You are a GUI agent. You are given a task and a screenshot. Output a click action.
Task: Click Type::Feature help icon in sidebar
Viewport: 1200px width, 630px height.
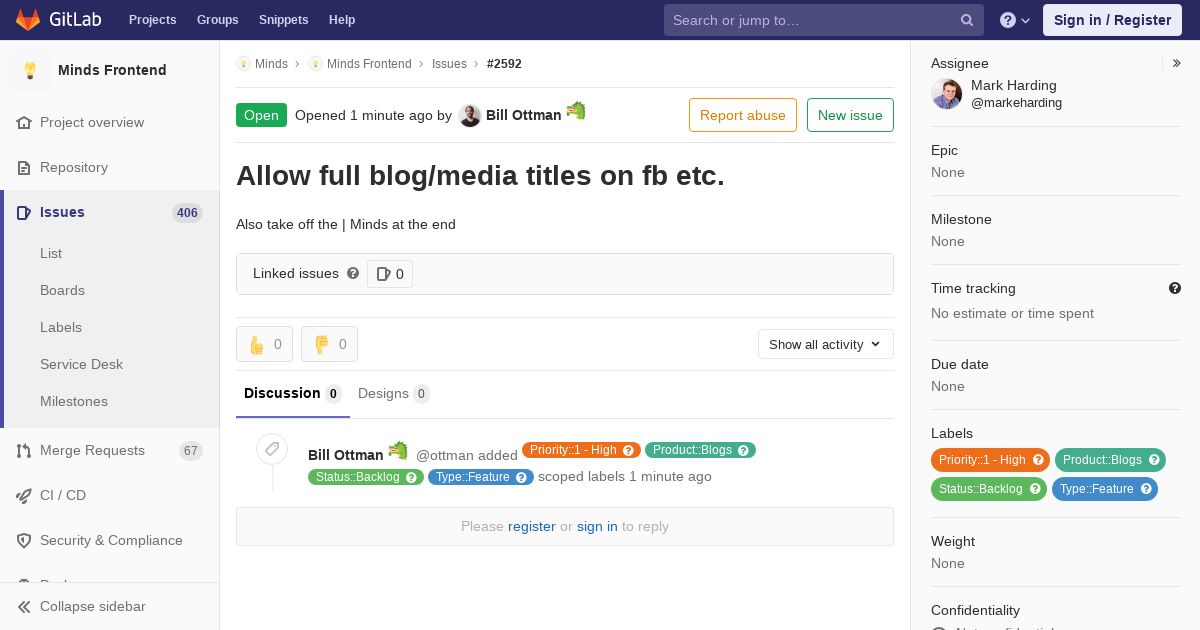pos(1146,489)
